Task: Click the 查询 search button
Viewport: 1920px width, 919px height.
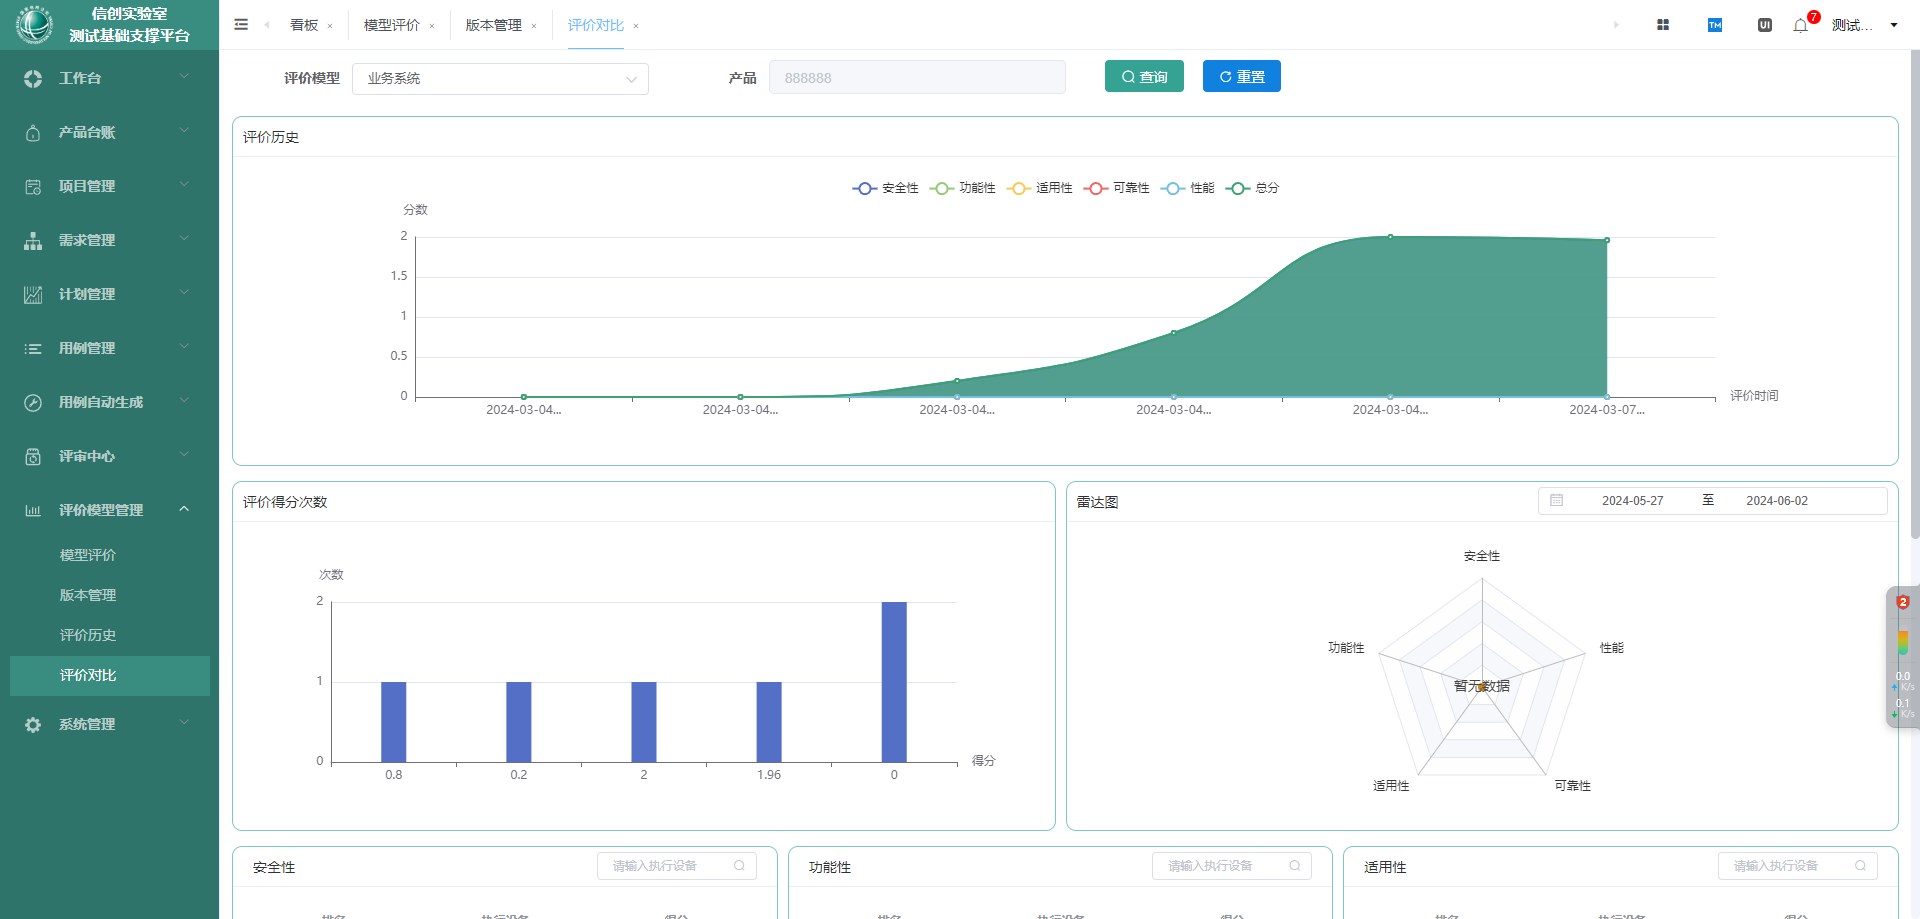Action: point(1144,77)
